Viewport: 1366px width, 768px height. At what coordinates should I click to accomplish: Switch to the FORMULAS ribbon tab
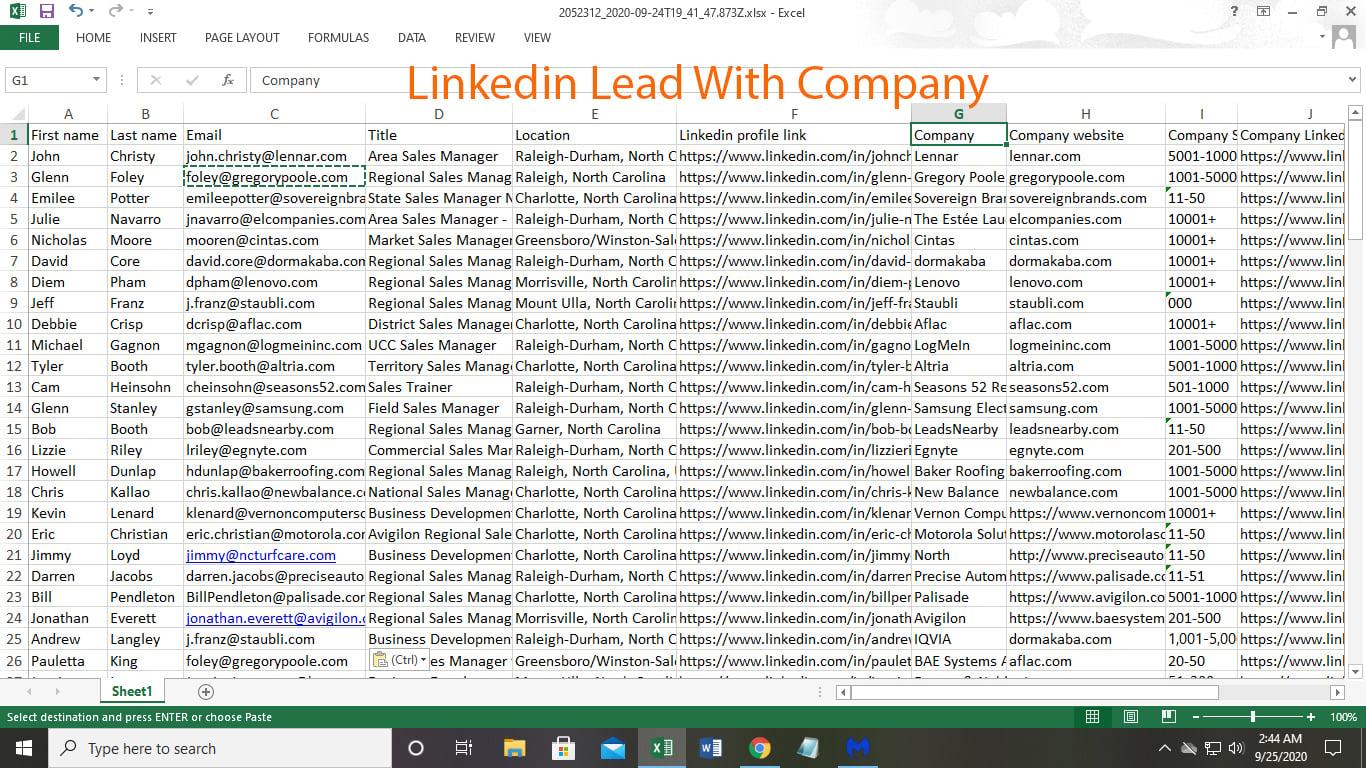(338, 37)
